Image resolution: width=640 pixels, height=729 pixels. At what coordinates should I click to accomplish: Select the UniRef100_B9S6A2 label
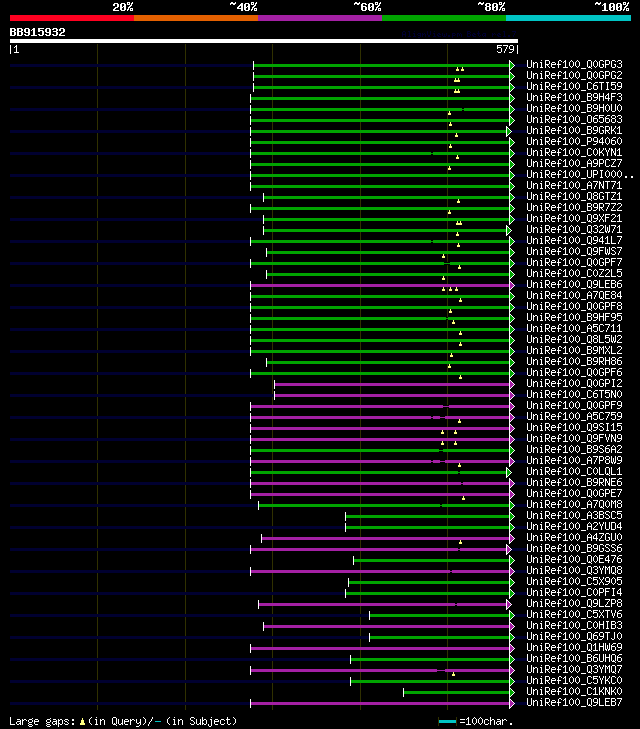pos(574,450)
